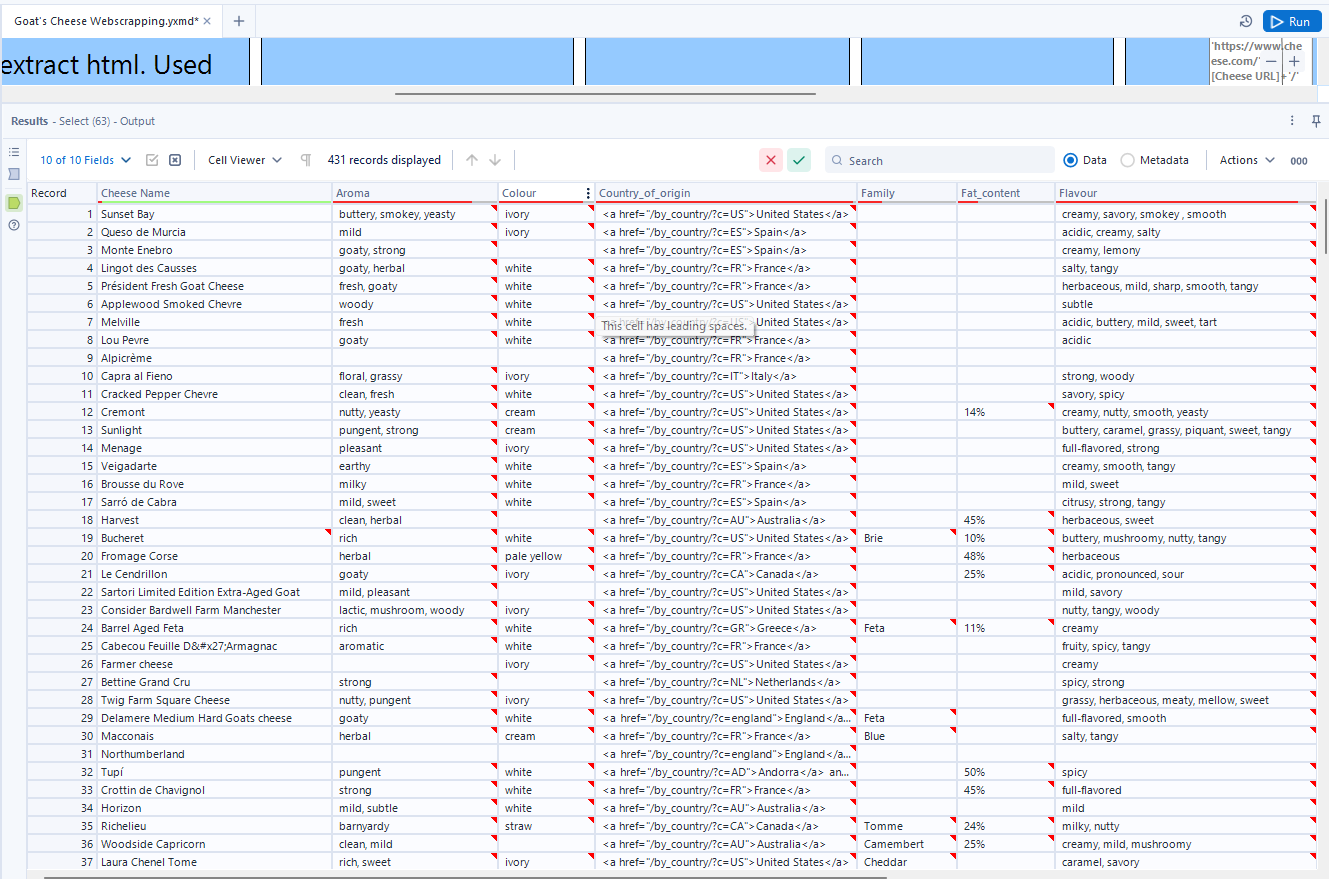Focus the Results Search box
The image size is (1329, 879).
[940, 160]
